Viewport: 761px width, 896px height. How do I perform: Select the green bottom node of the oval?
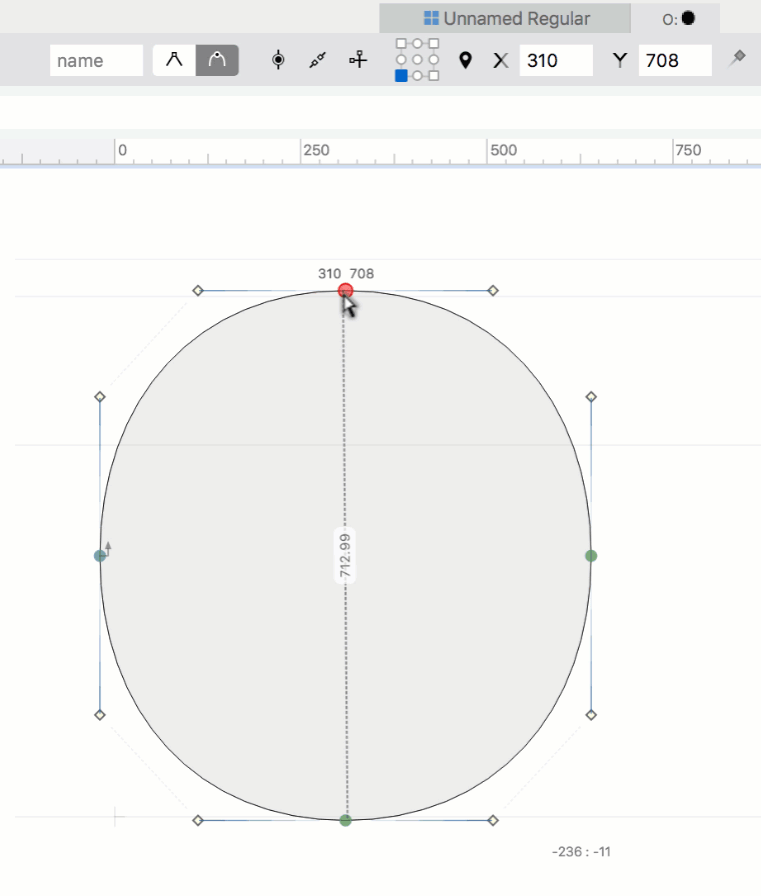(345, 821)
